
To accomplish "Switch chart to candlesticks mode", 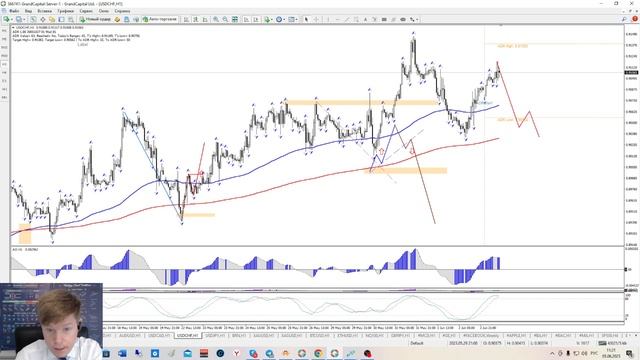I will (x=196, y=19).
